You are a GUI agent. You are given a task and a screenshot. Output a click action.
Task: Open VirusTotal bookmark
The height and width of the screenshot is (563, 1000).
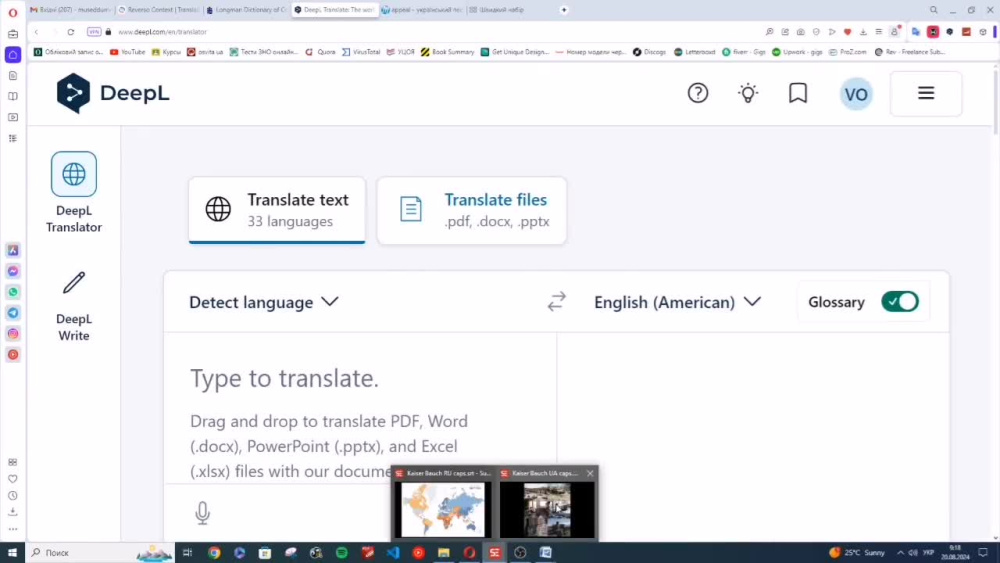click(x=360, y=52)
